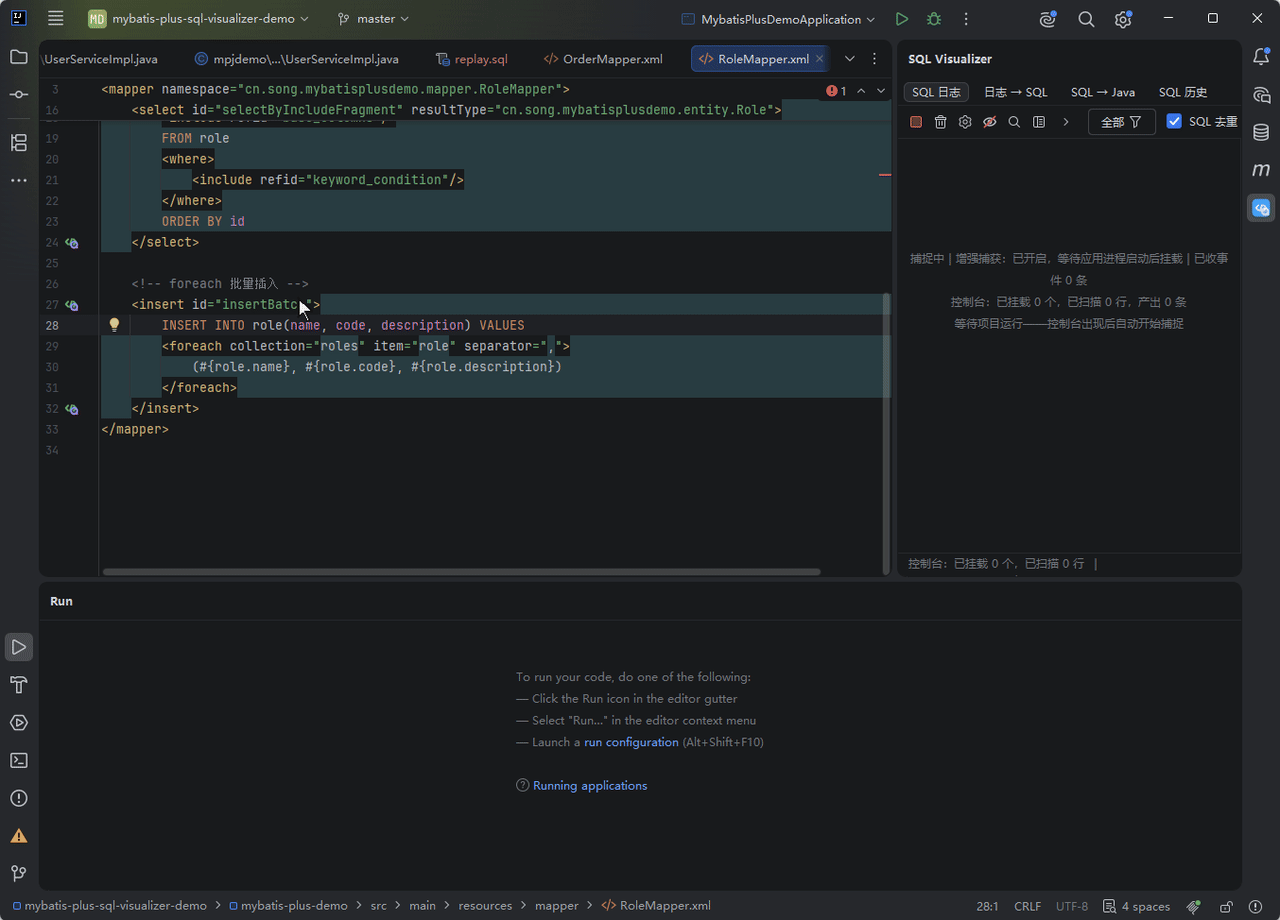
Task: Close the RoleMapper.xml tab
Action: click(x=820, y=59)
